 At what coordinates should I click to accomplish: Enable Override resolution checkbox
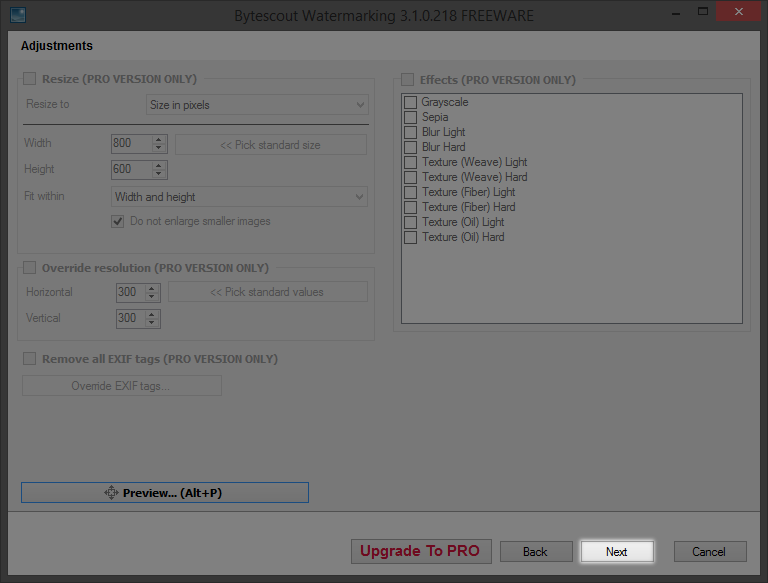pyautogui.click(x=29, y=268)
